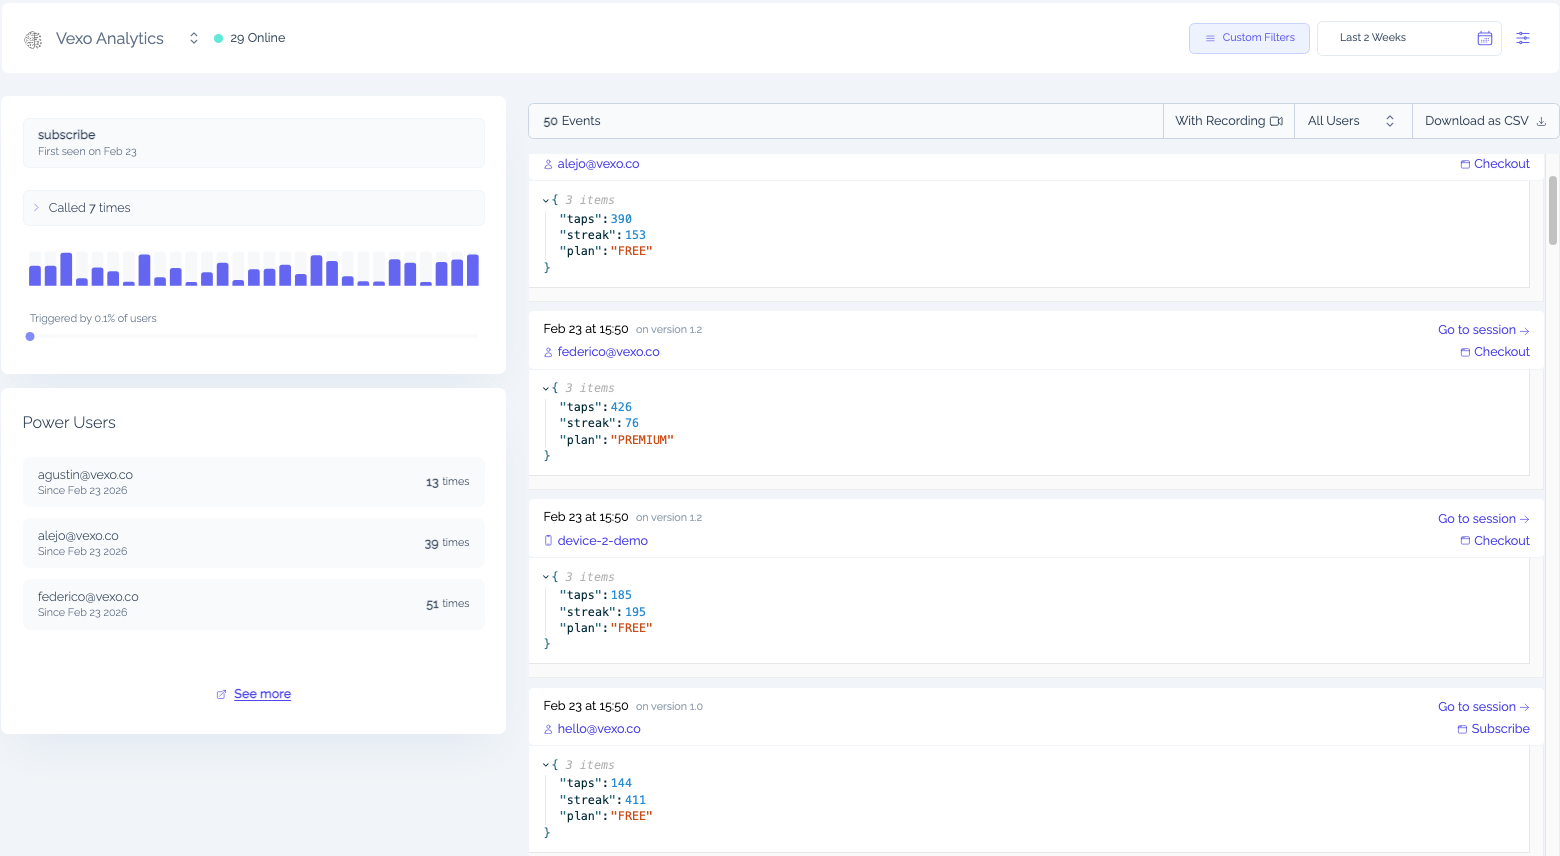The image size is (1560, 856).
Task: Open the All Users dropdown
Action: [x=1352, y=120]
